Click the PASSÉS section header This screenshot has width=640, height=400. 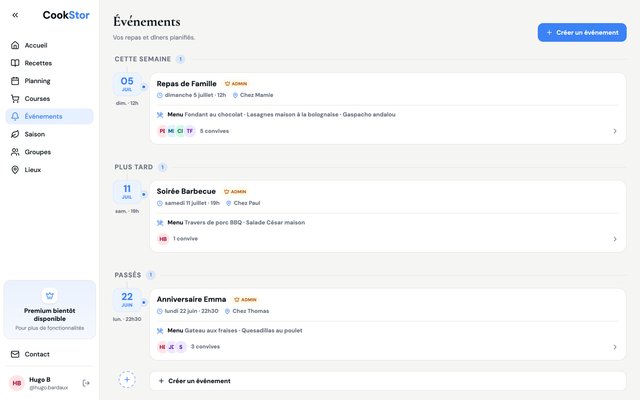click(128, 275)
